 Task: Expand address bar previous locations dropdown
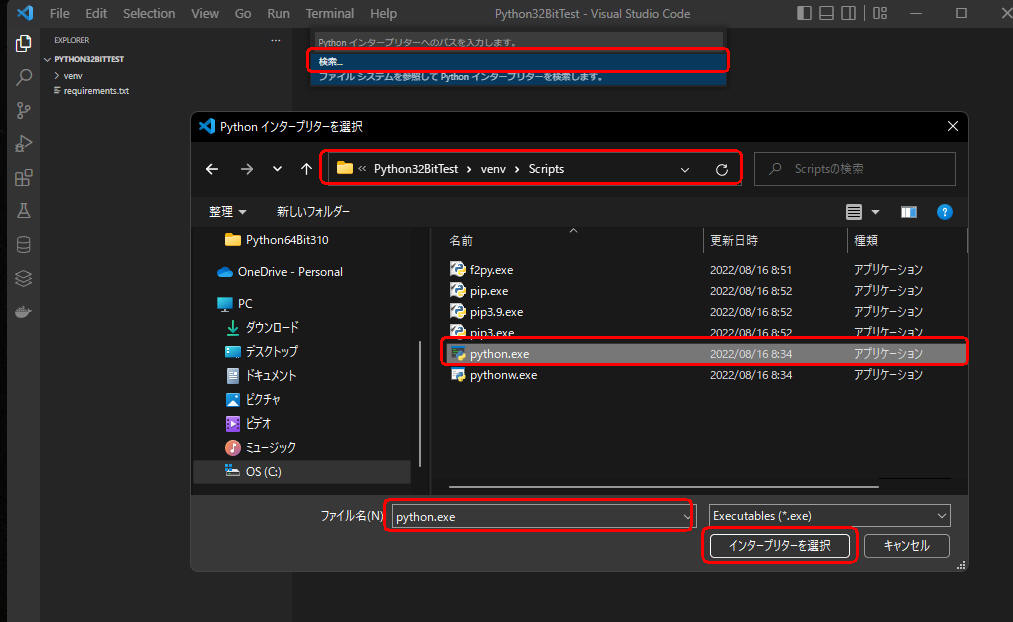[685, 170]
